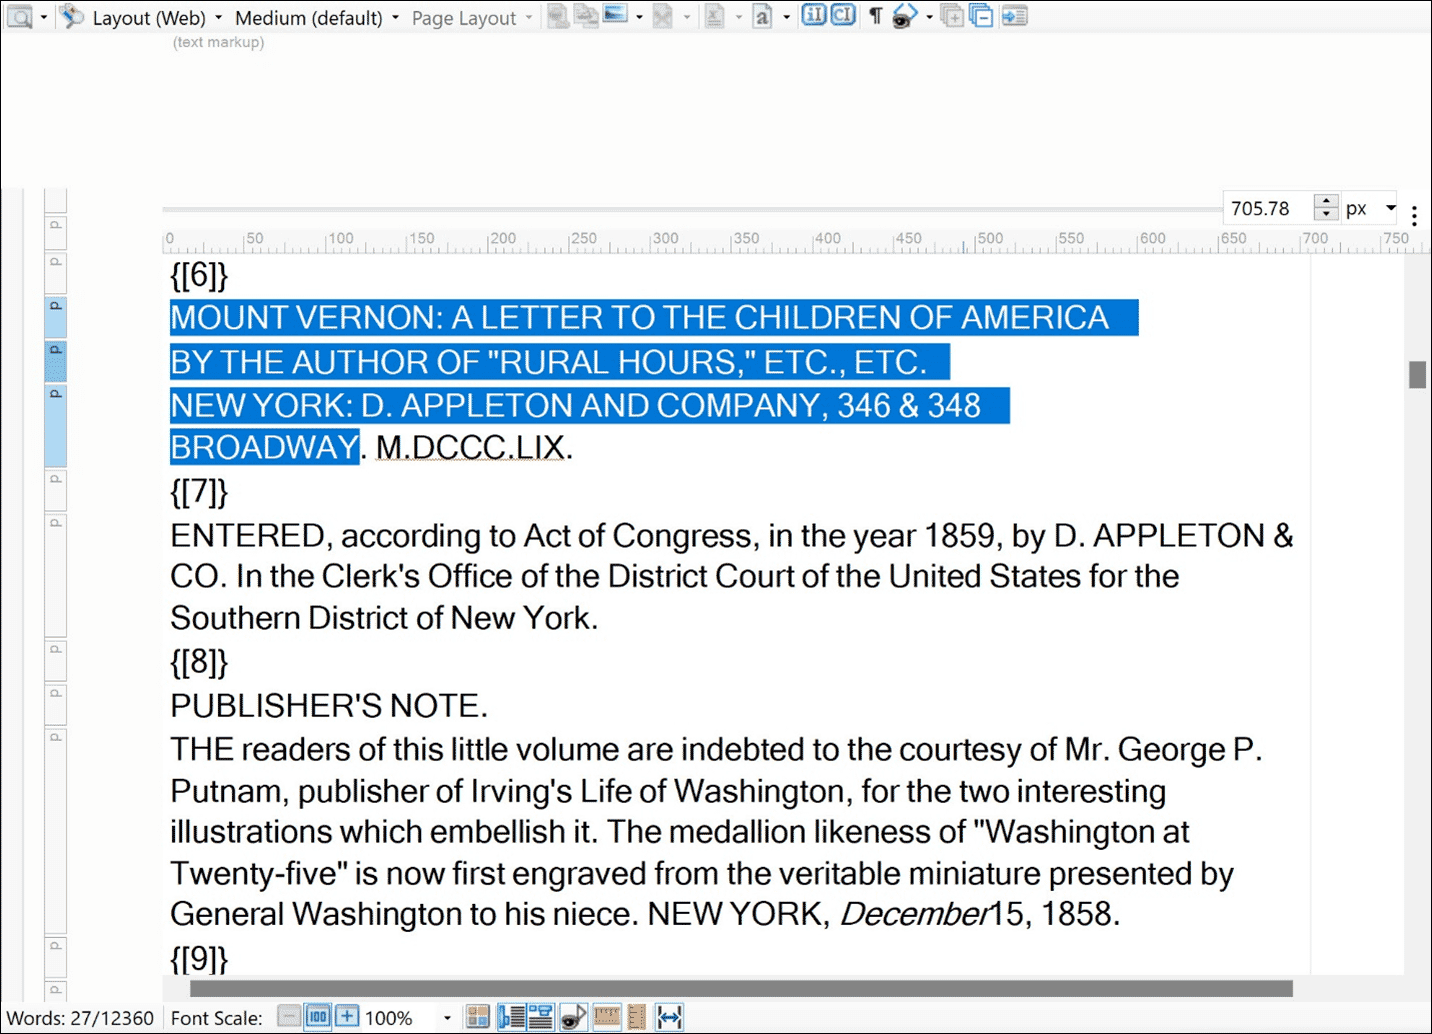This screenshot has width=1432, height=1034.
Task: Click the CI toolbar icon
Action: tap(843, 15)
